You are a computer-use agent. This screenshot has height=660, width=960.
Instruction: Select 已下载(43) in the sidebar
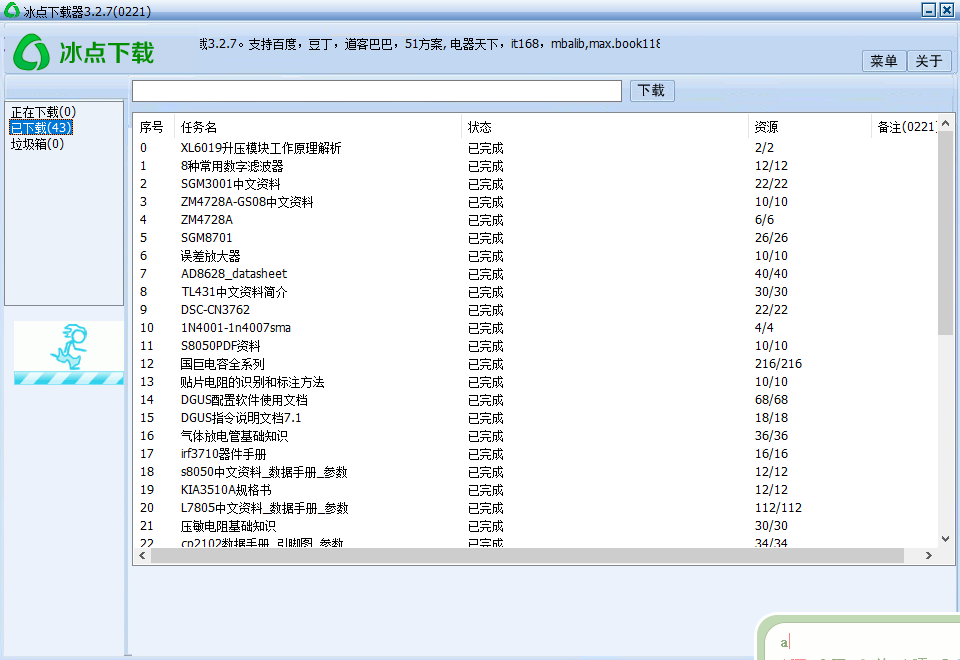[x=41, y=127]
